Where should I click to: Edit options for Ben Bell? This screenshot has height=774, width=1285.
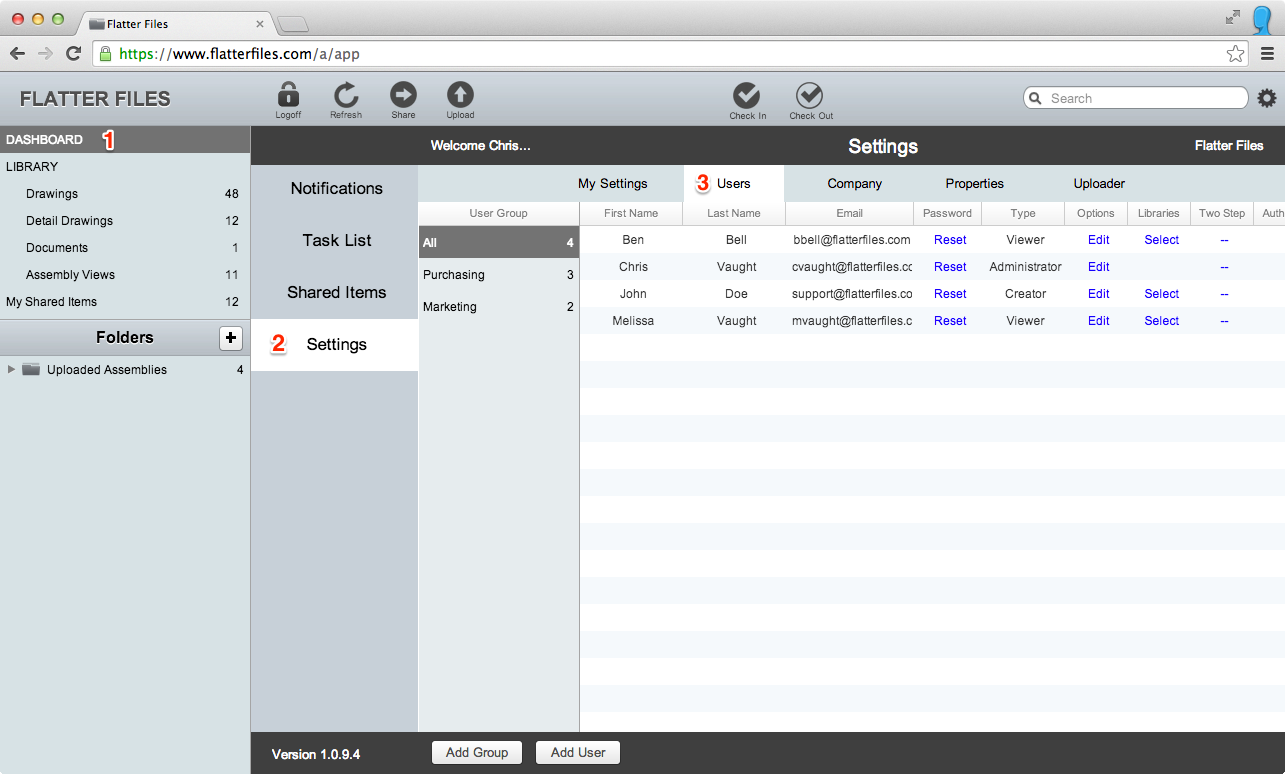(1099, 240)
